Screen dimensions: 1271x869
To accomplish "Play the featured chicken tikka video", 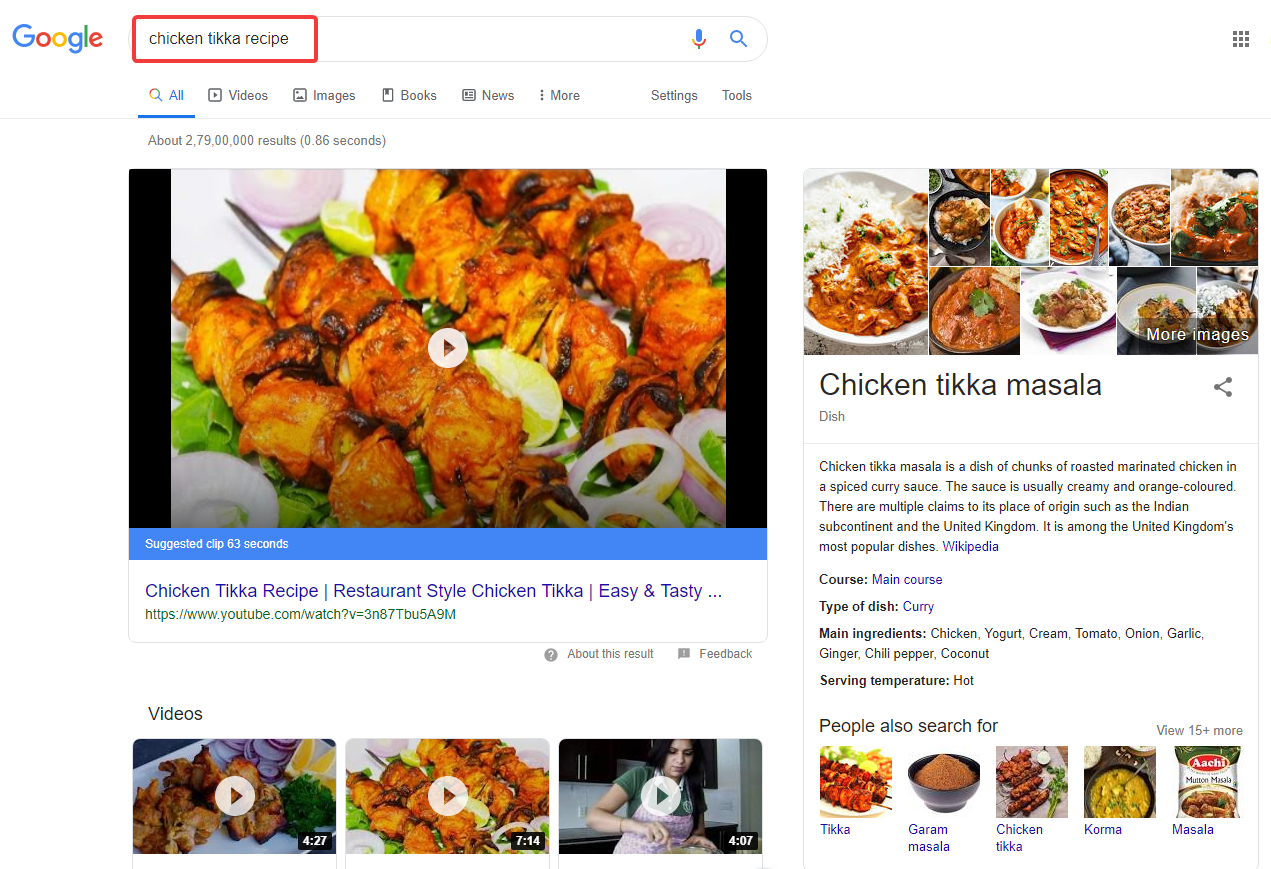I will tap(447, 348).
